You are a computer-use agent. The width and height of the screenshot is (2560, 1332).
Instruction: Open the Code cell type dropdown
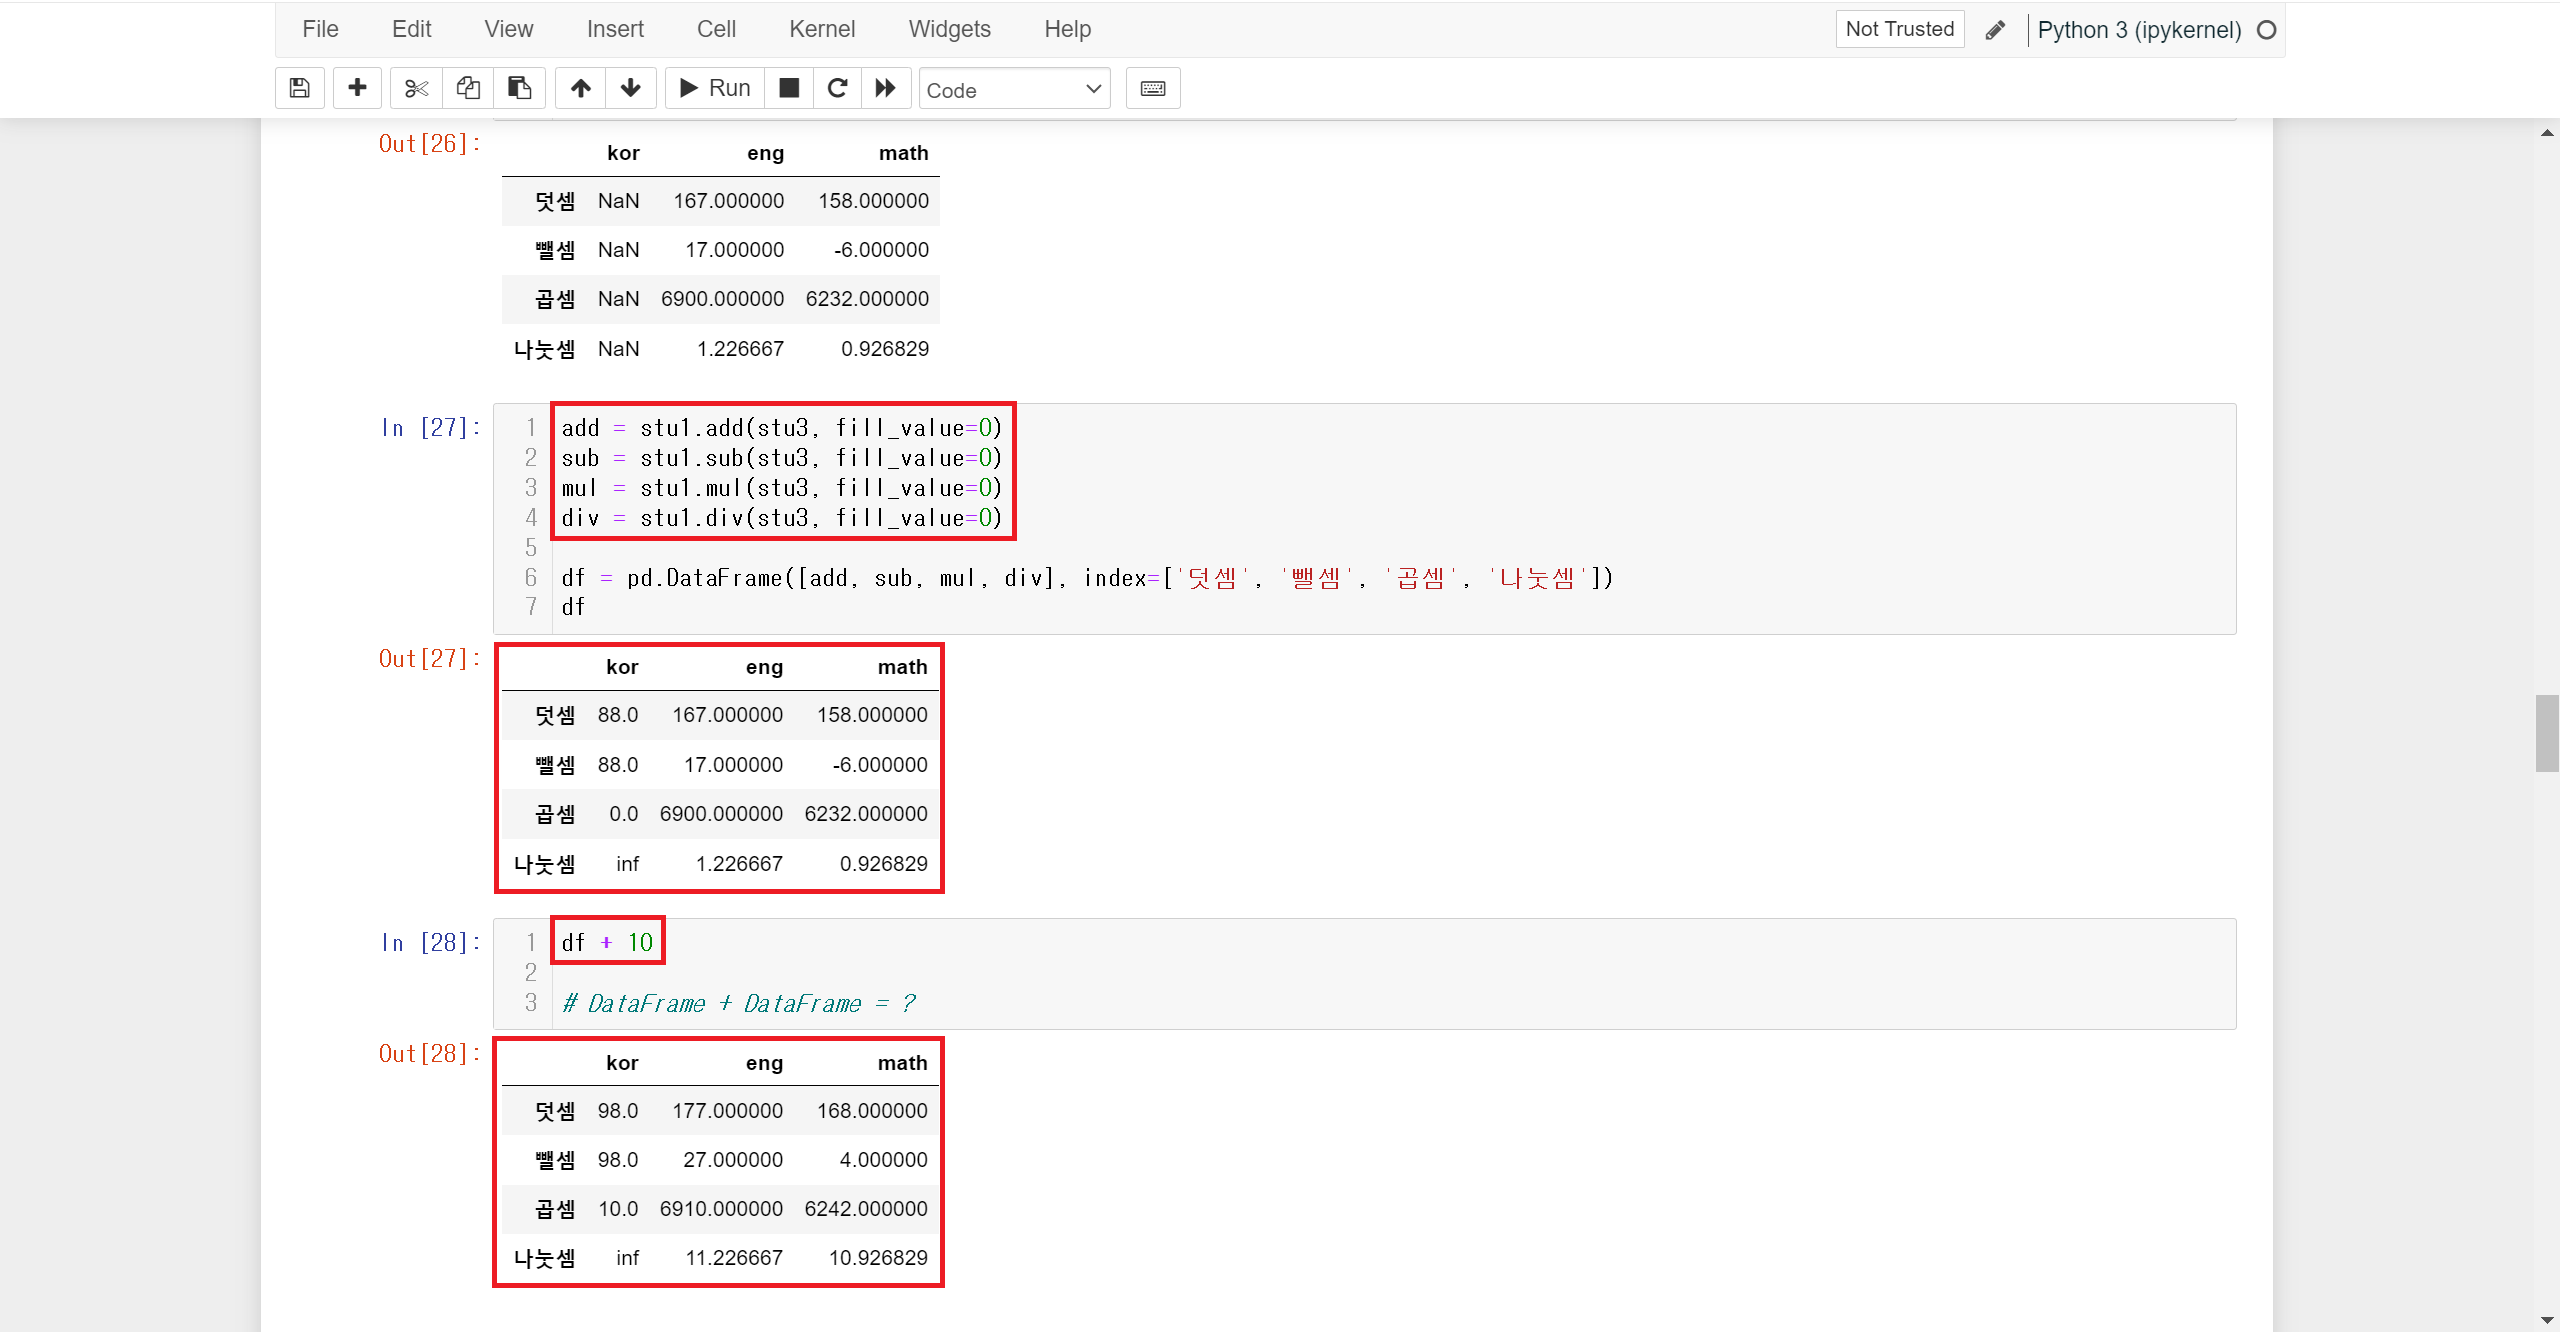[1013, 90]
